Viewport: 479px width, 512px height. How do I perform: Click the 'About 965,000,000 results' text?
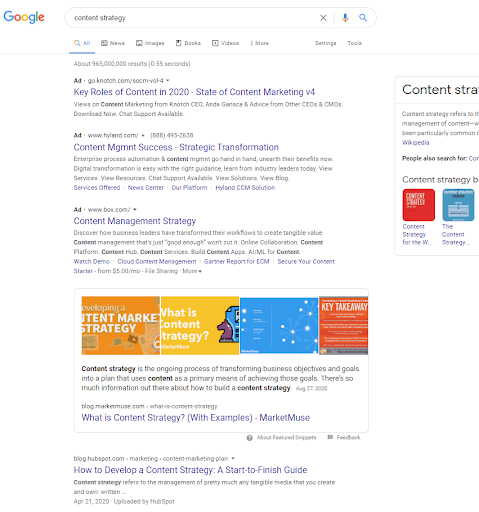coord(132,64)
